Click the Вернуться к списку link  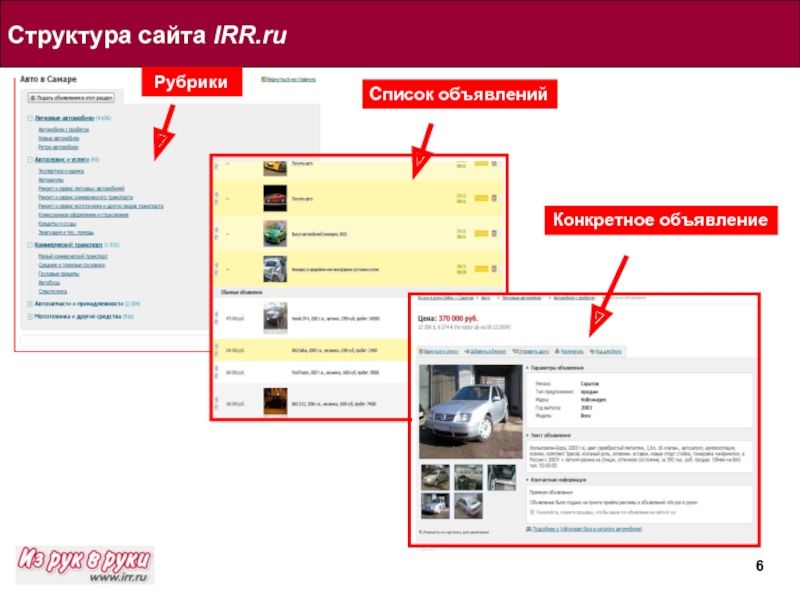coord(439,352)
